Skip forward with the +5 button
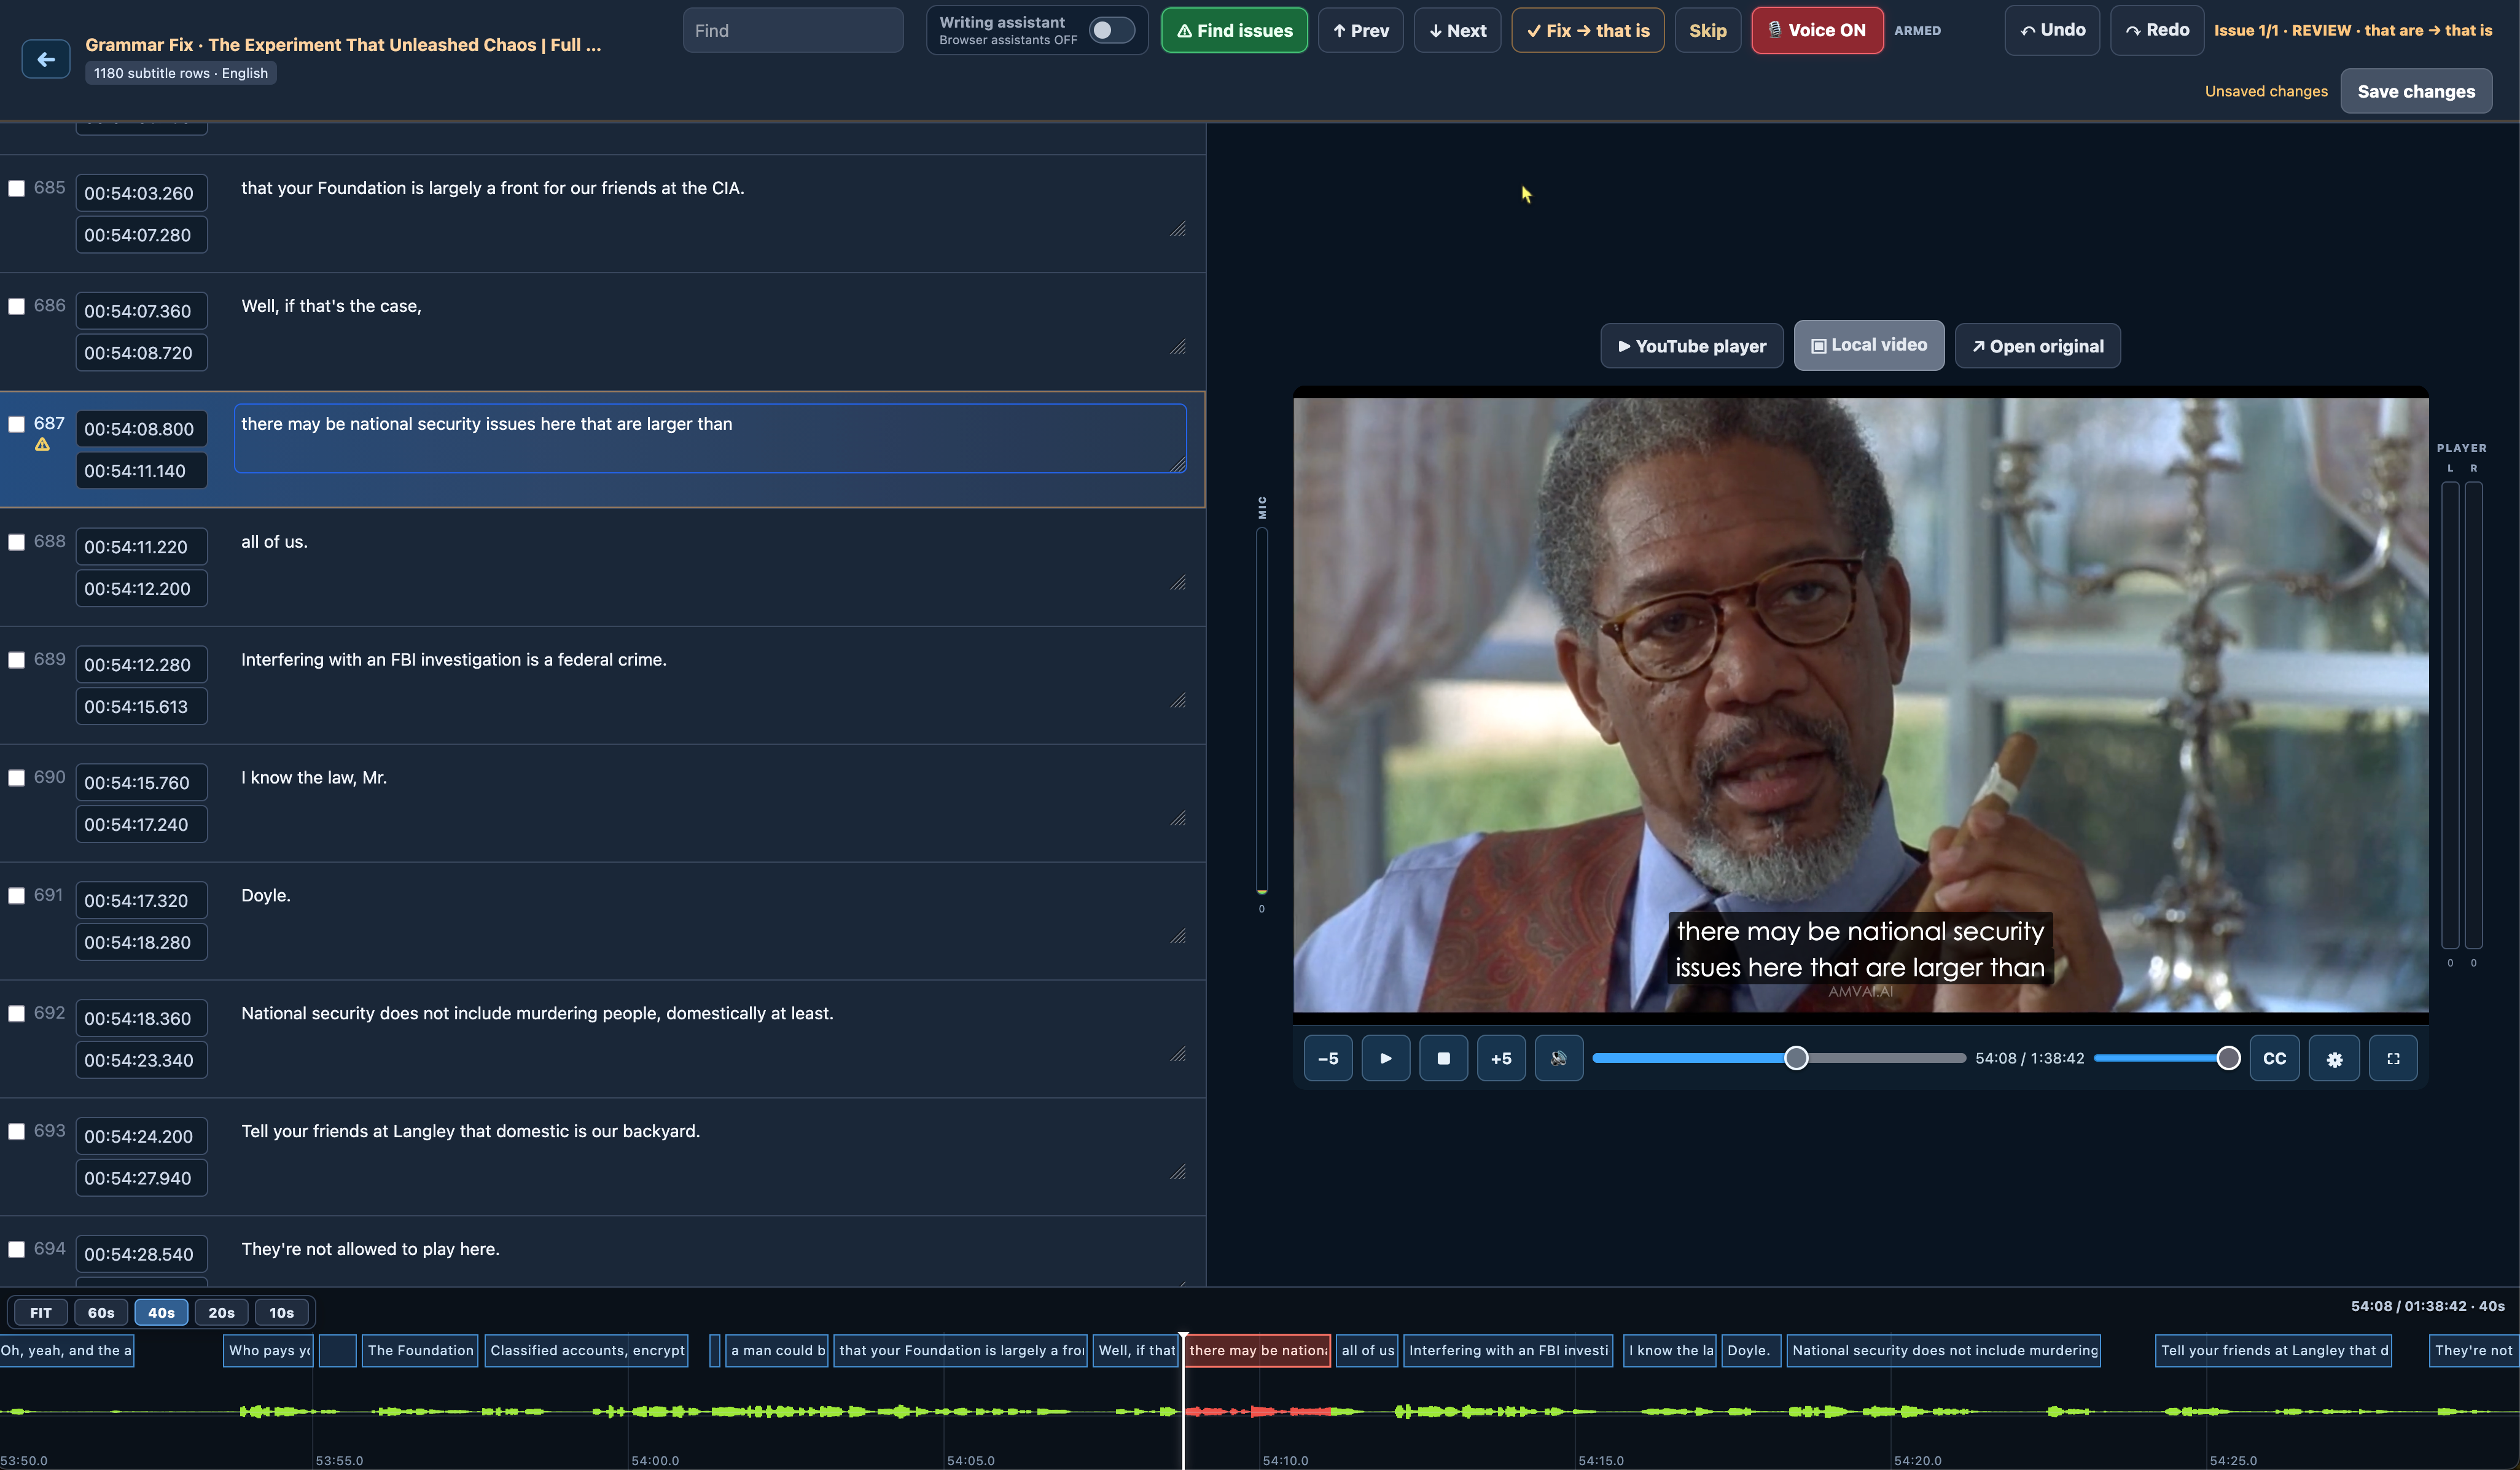This screenshot has height=1470, width=2520. (1501, 1058)
